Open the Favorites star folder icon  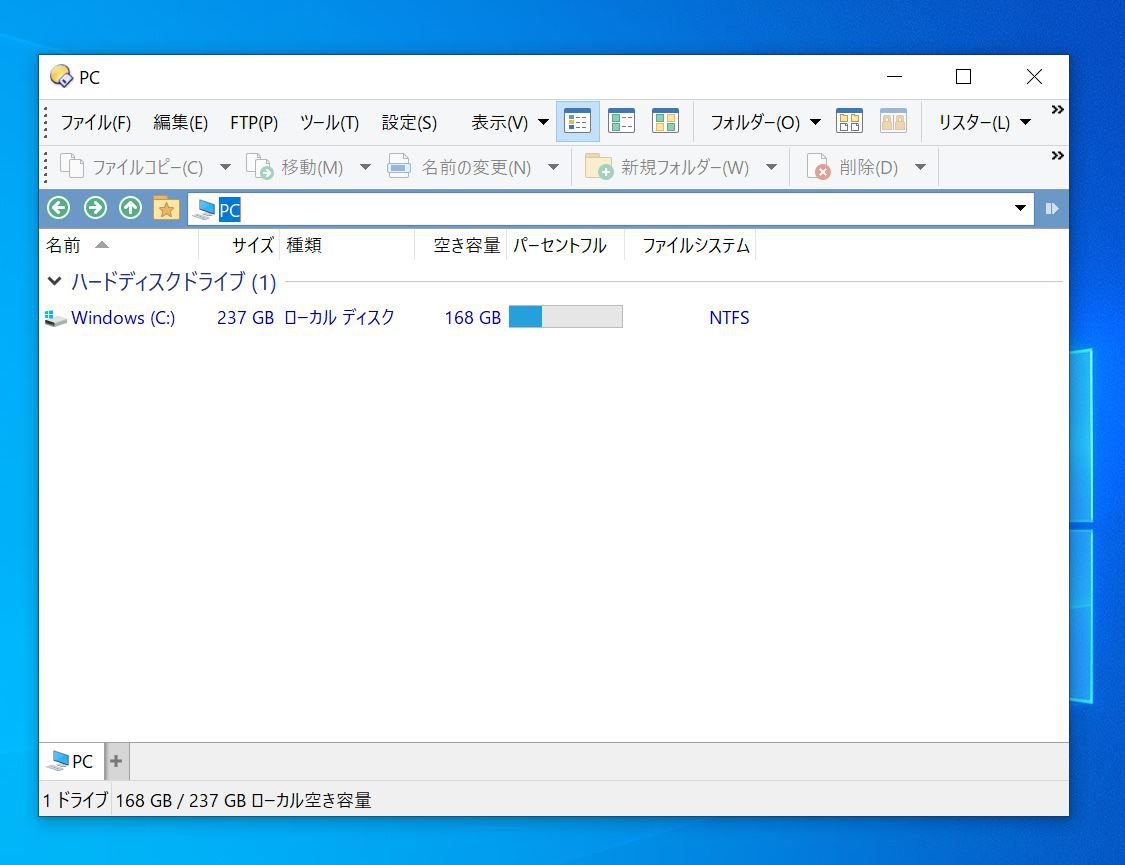pos(166,208)
